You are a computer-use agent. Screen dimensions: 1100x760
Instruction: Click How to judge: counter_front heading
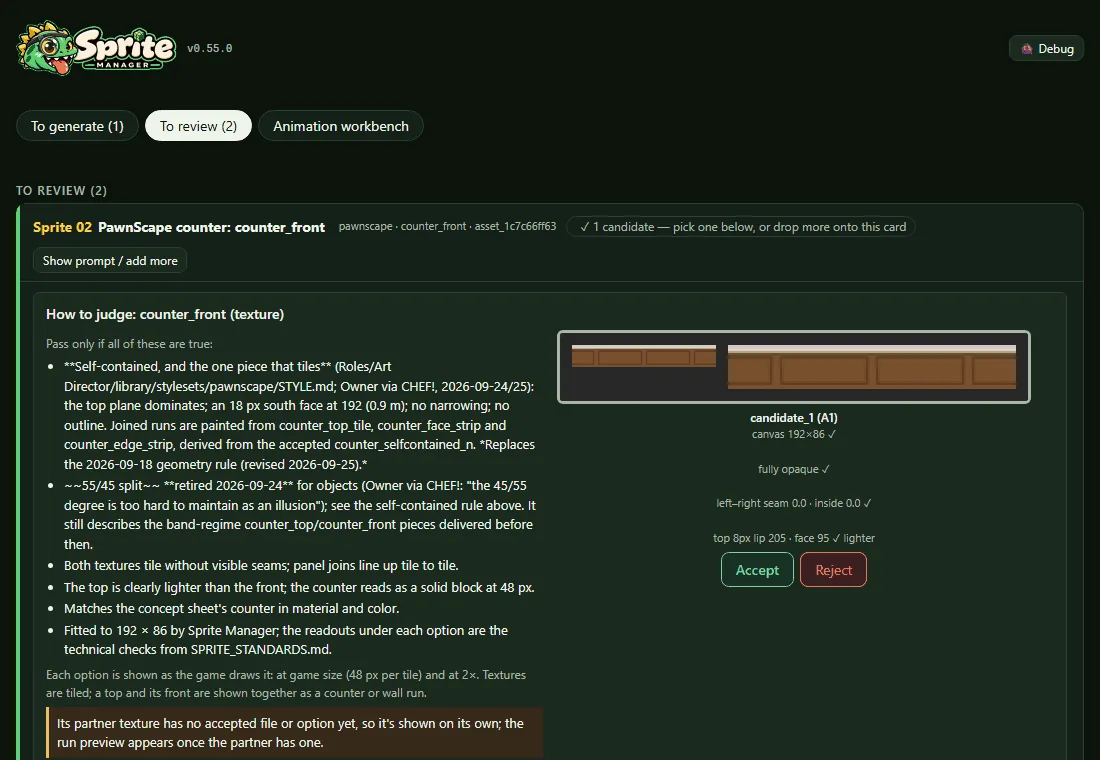[x=165, y=314]
